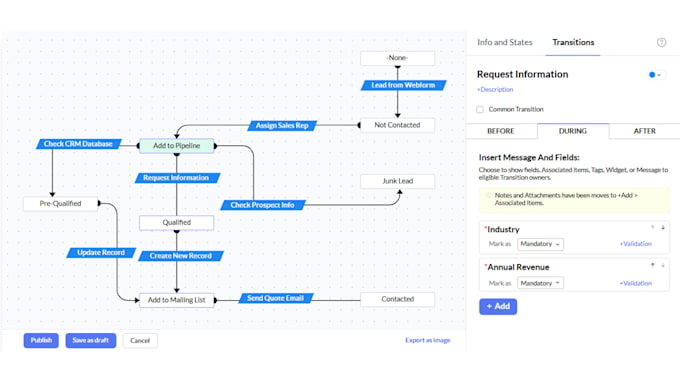This screenshot has width=680, height=383.
Task: Select the Check Prospect Info transition
Action: [x=263, y=205]
